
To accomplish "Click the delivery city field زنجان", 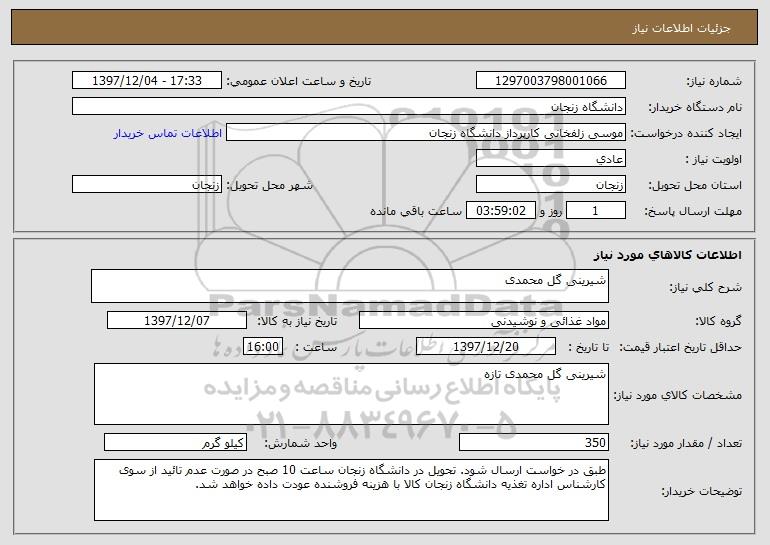I will 147,185.
